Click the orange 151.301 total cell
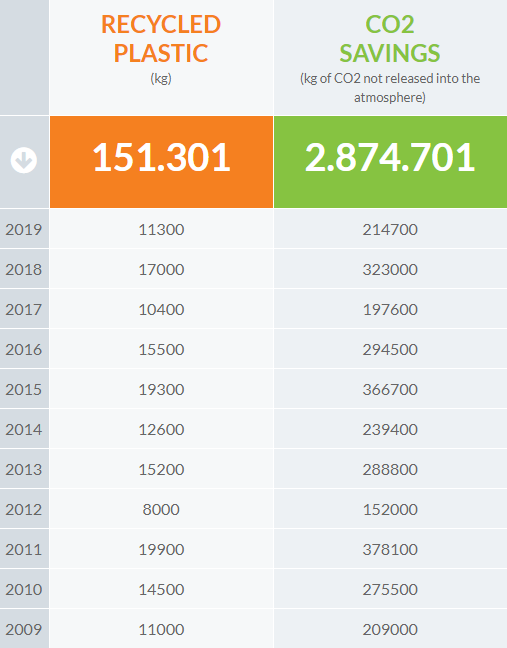Image resolution: width=507 pixels, height=648 pixels. pyautogui.click(x=162, y=162)
